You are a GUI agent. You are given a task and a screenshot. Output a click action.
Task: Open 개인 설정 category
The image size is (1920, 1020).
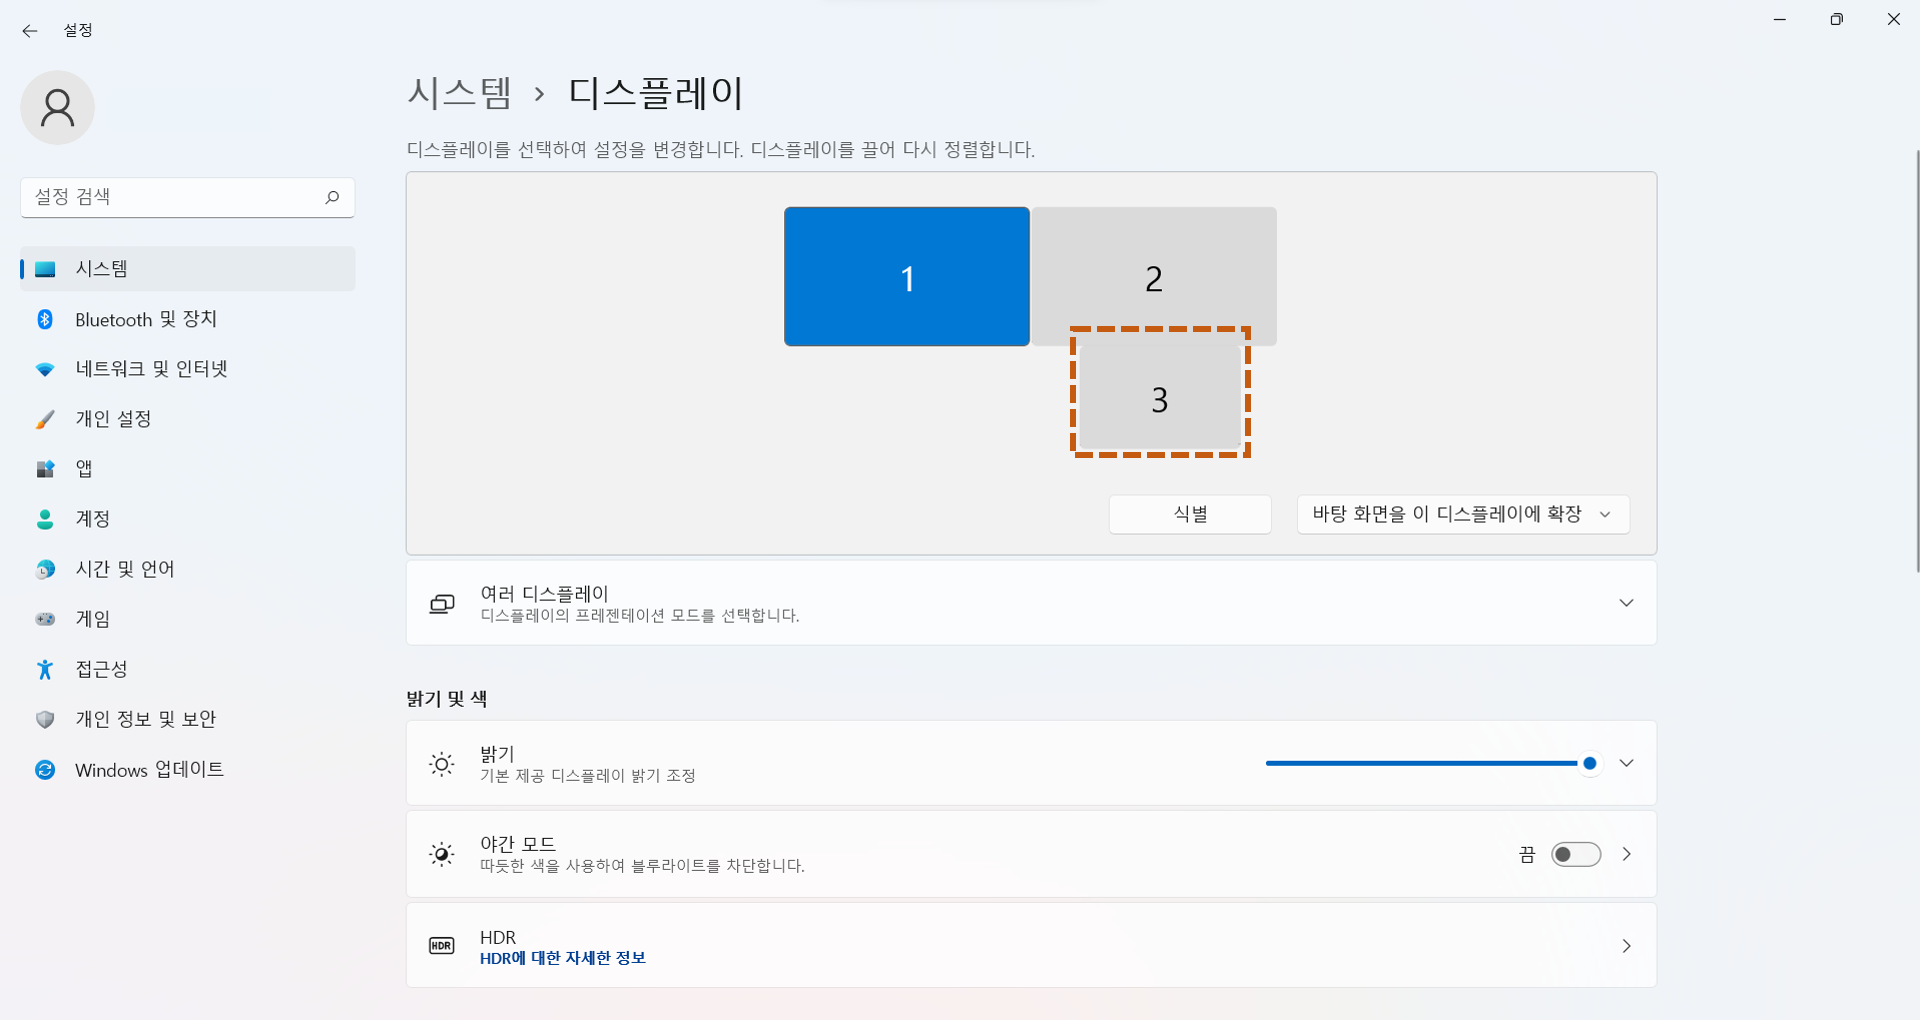pyautogui.click(x=188, y=419)
